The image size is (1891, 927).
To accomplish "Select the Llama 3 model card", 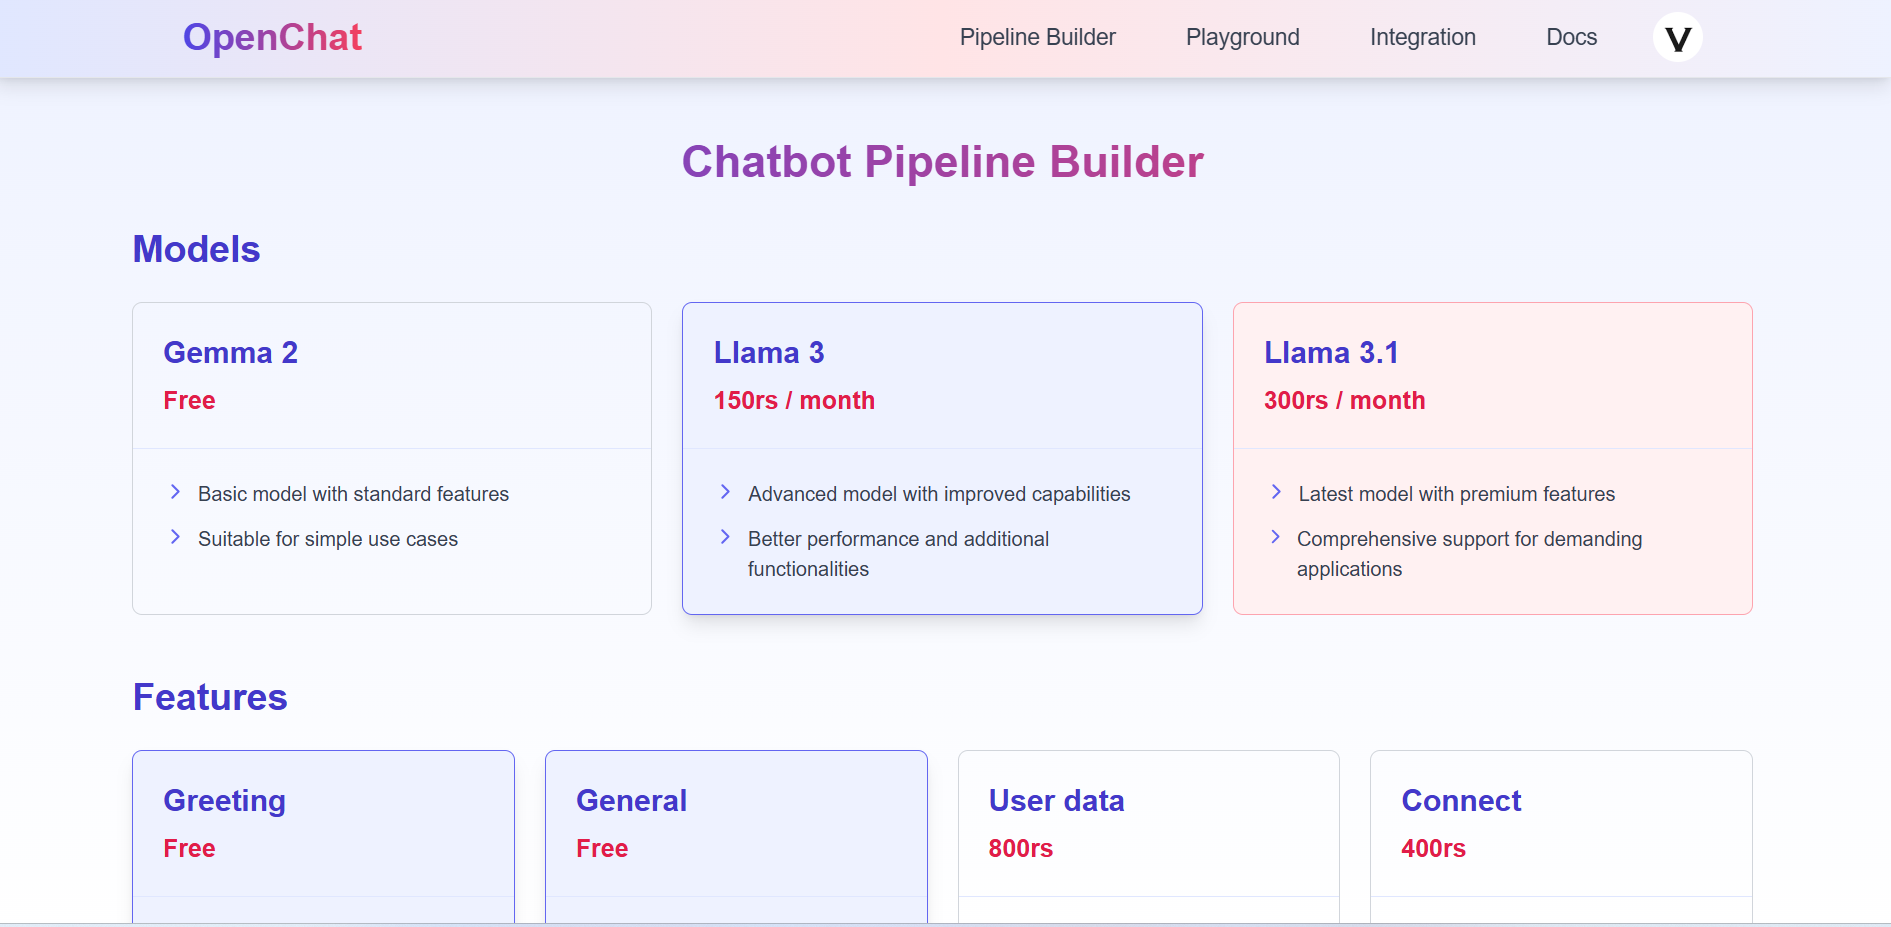I will [x=942, y=458].
